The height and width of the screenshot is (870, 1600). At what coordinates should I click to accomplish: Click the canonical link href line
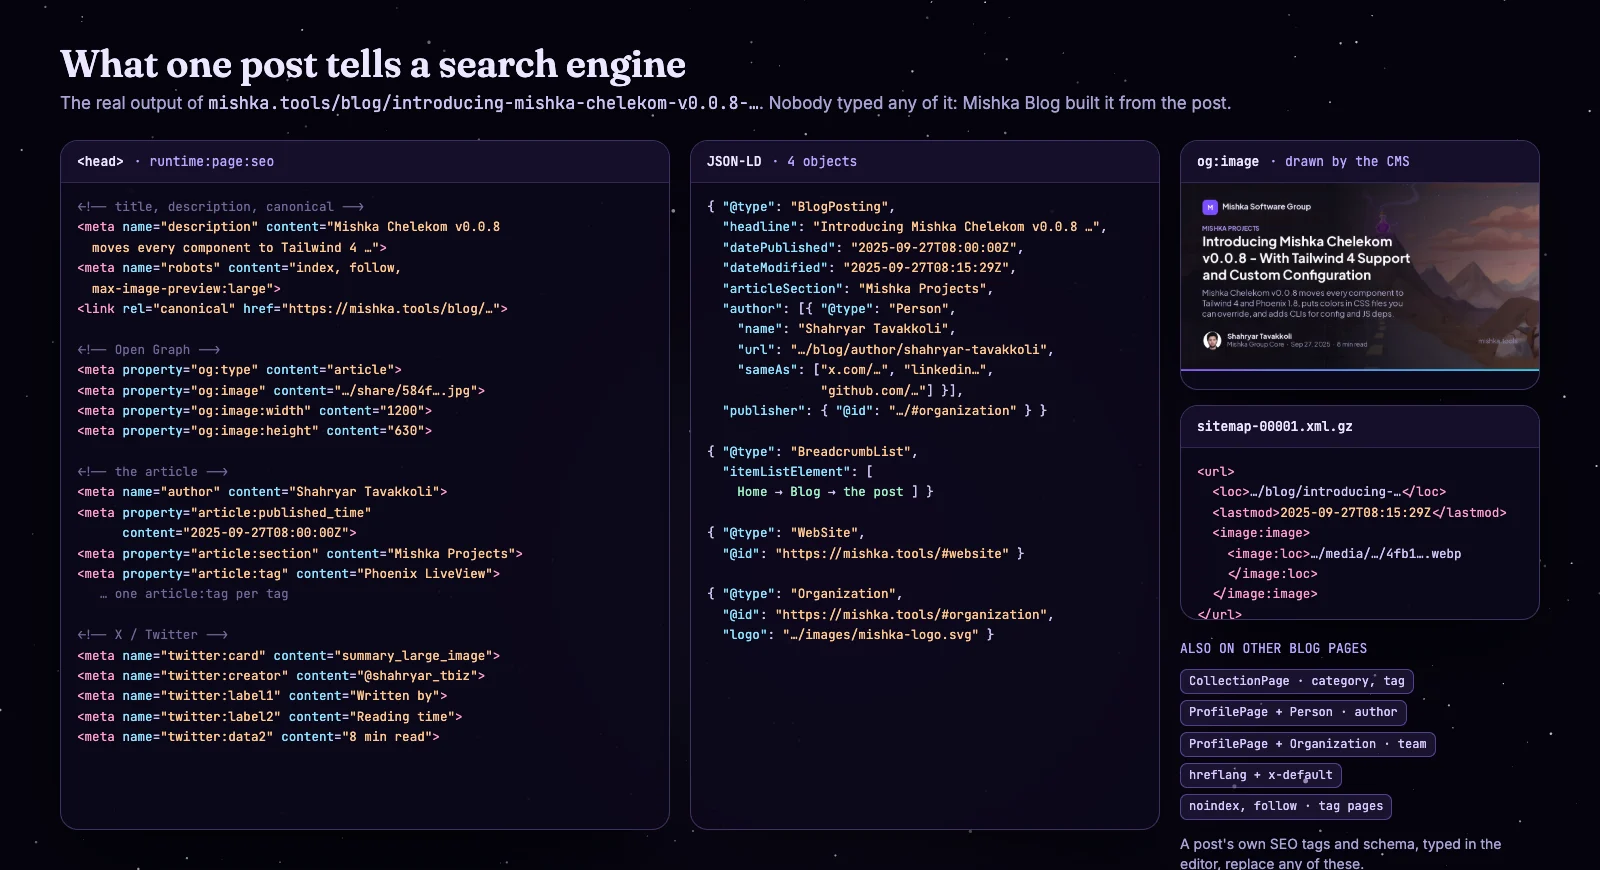click(x=293, y=309)
